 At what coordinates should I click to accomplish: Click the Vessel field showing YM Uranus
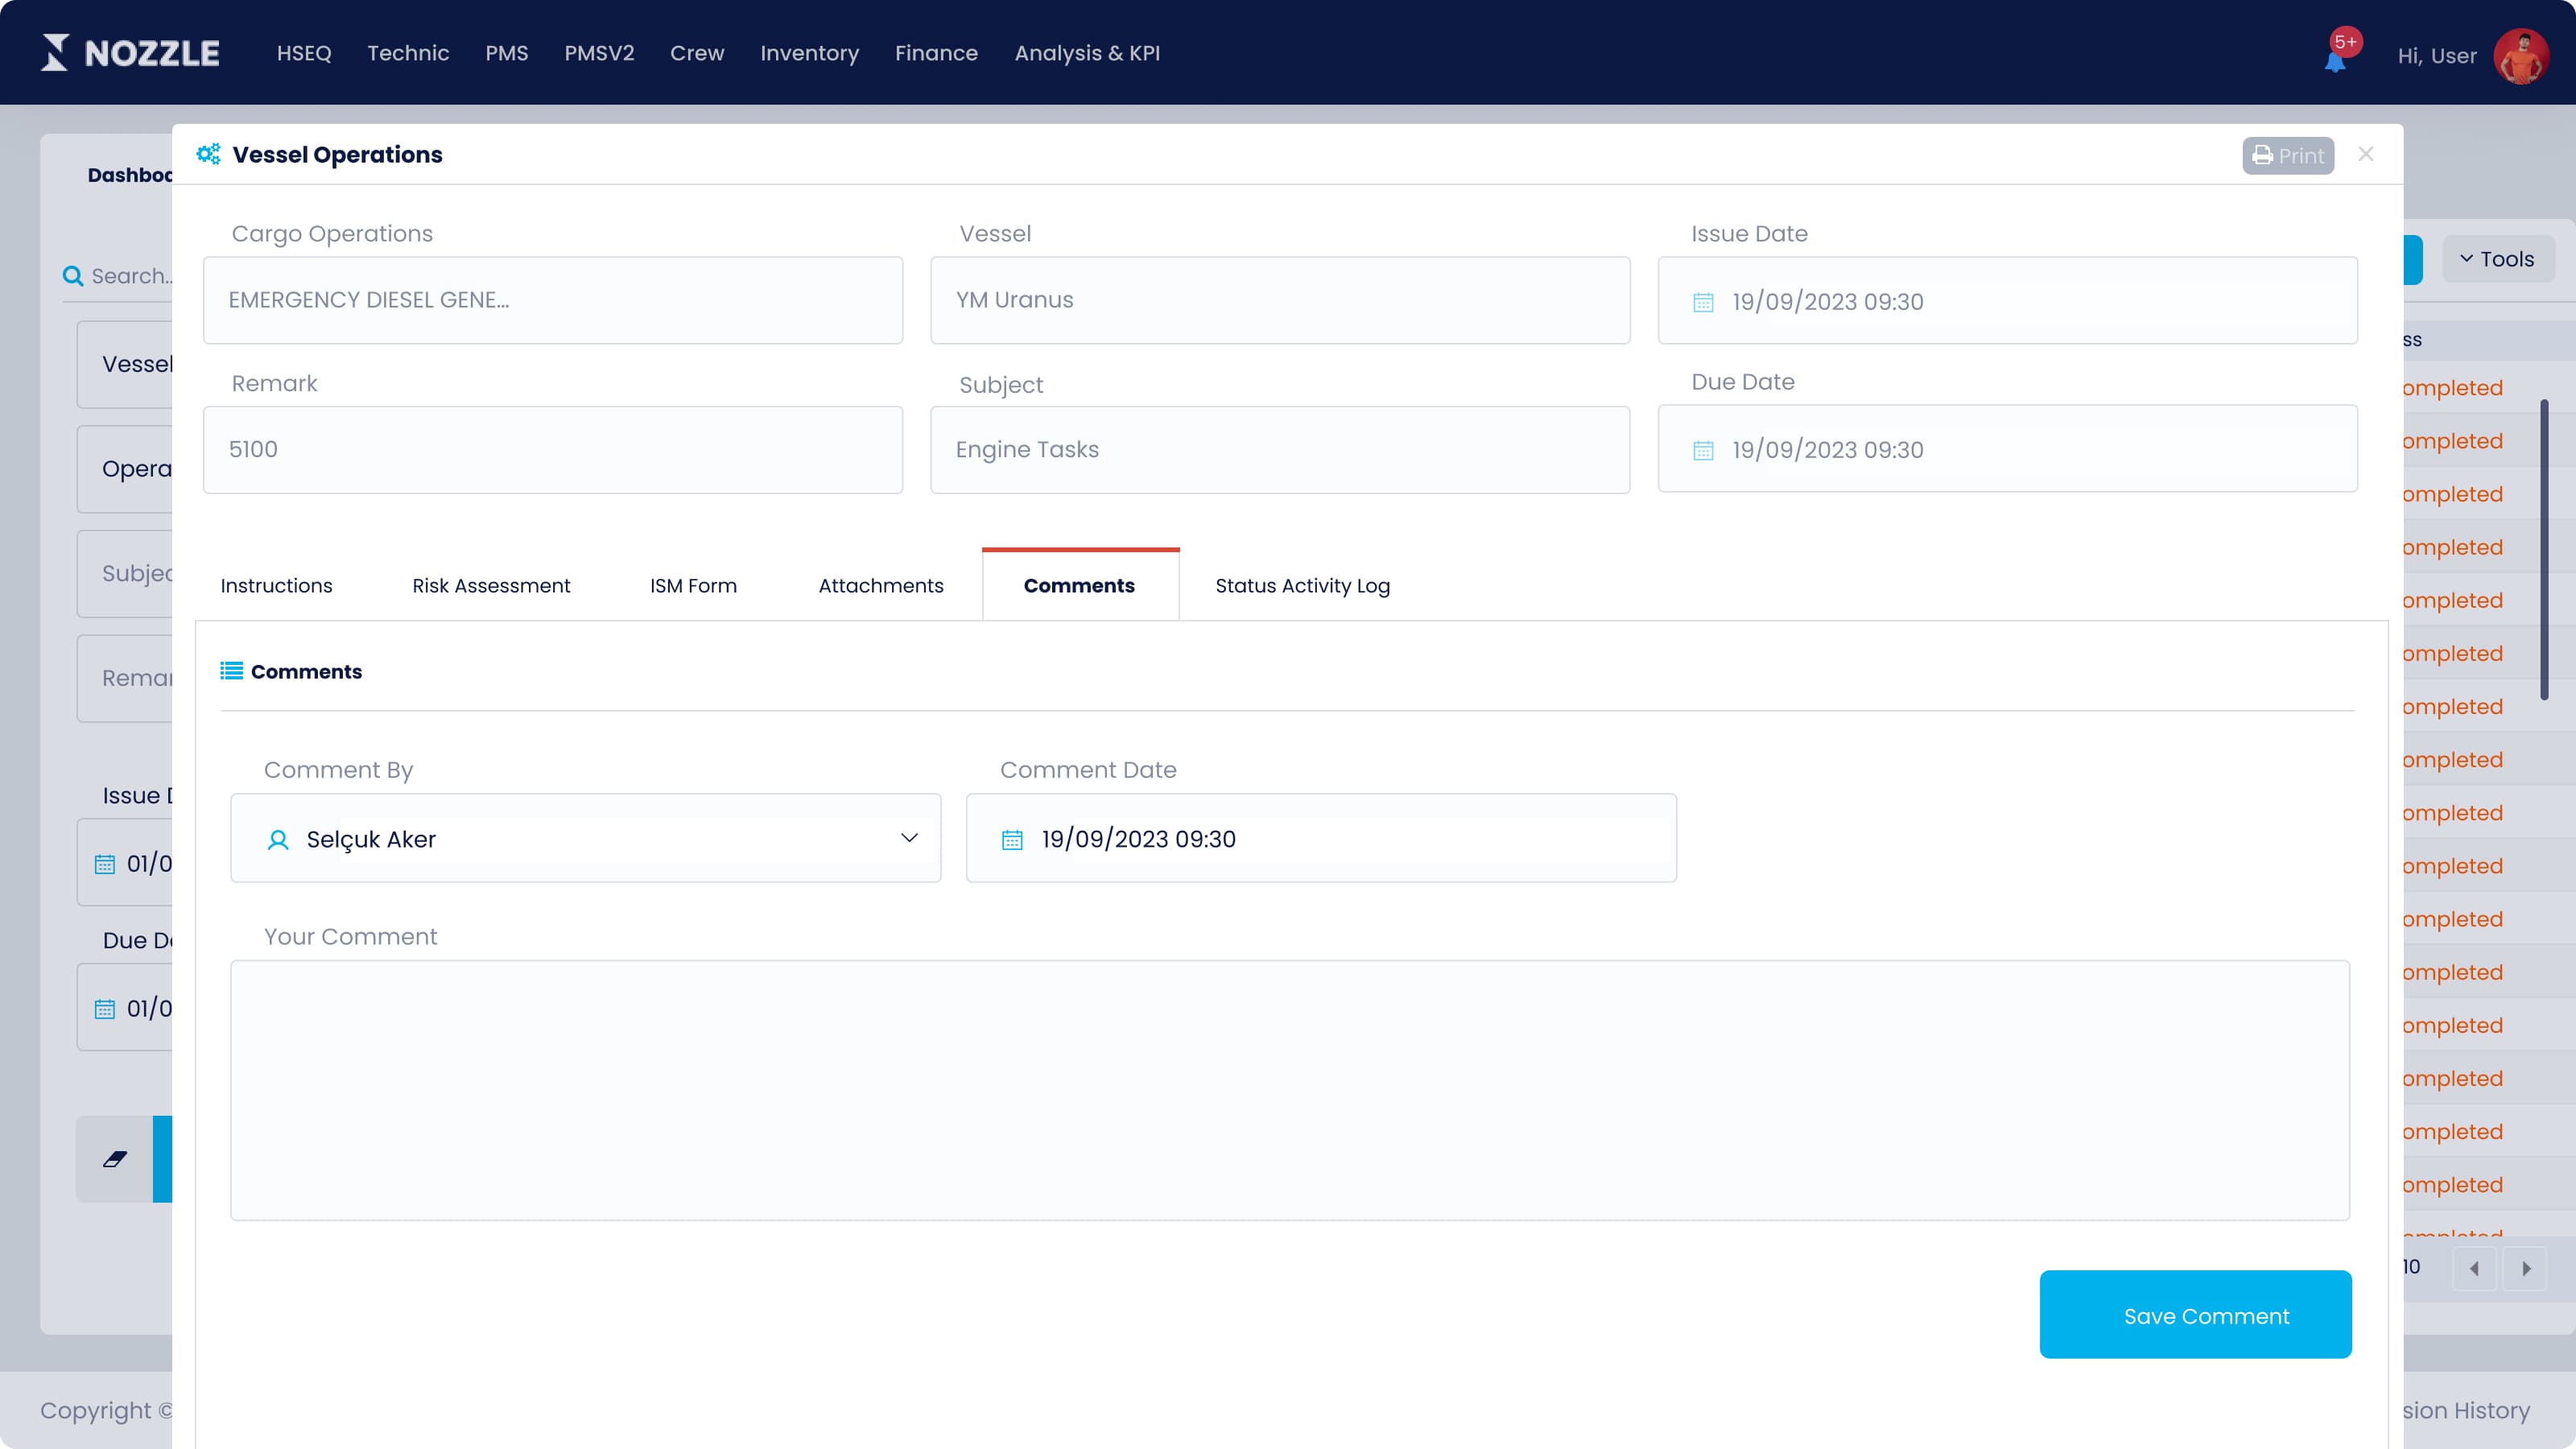(x=1280, y=300)
